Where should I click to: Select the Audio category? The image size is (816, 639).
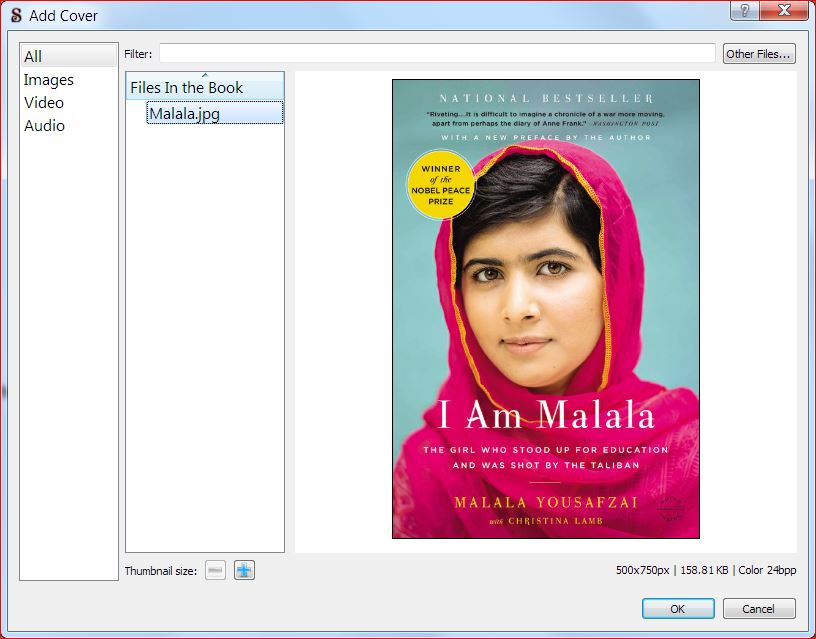[69, 125]
